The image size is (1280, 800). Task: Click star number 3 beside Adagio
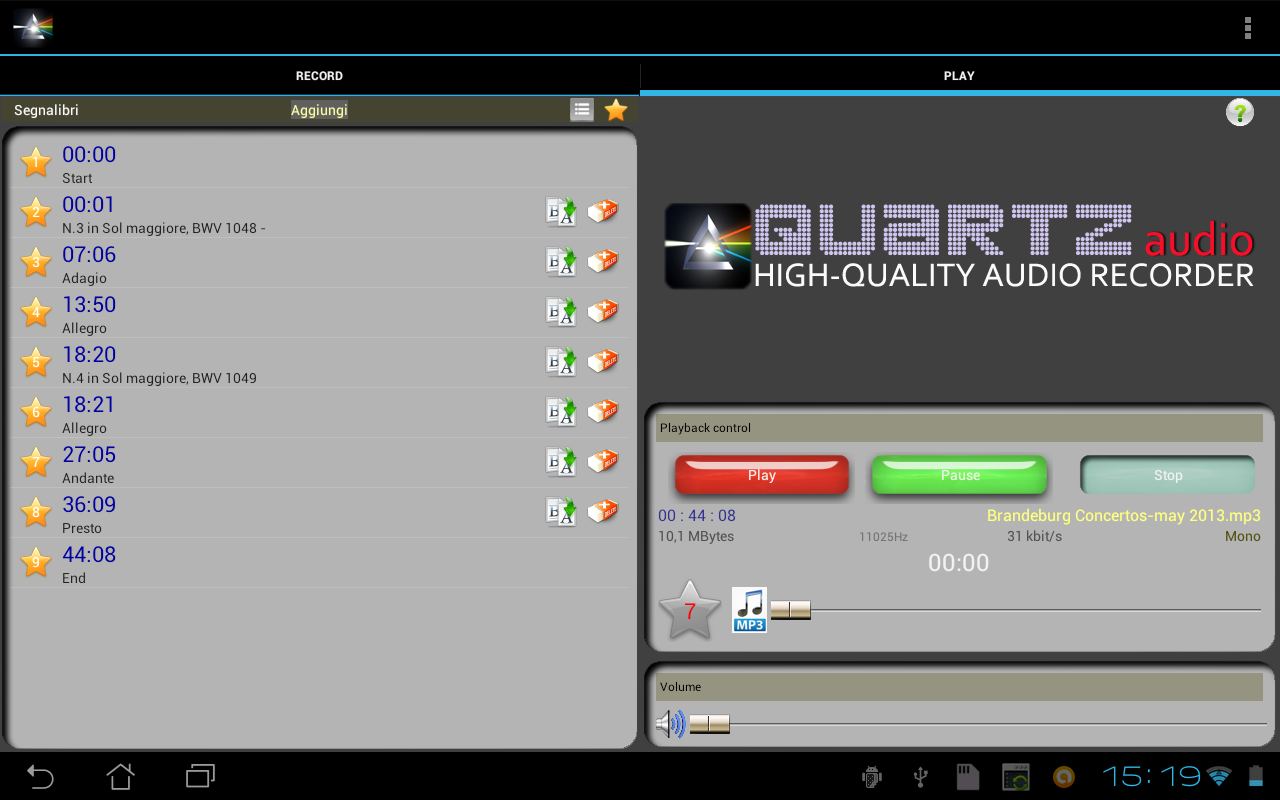click(x=36, y=262)
